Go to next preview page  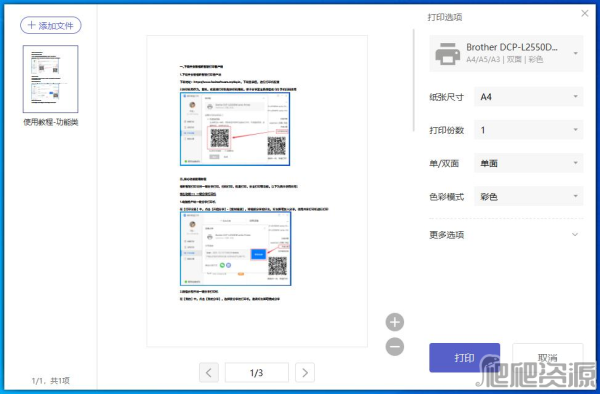(305, 372)
